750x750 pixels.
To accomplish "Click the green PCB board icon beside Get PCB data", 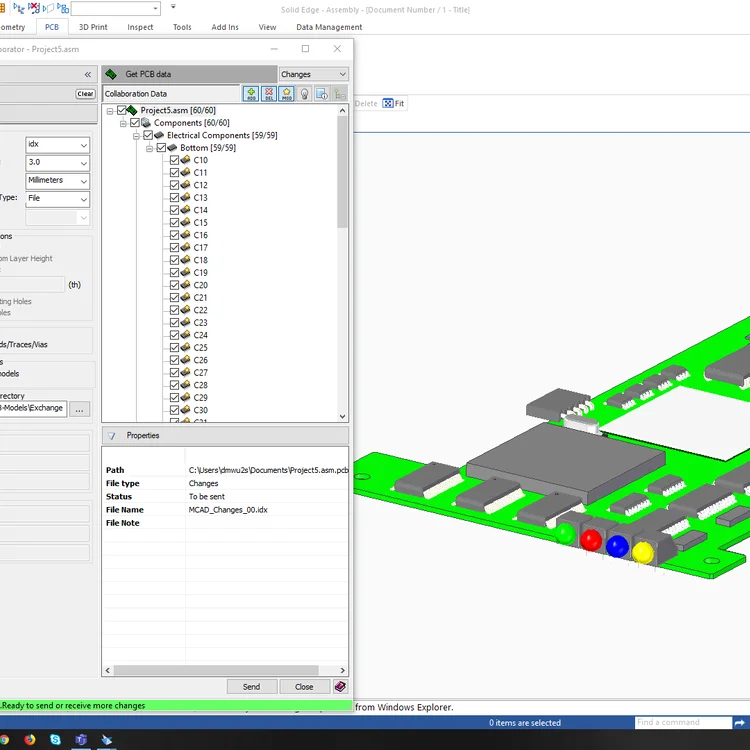I will 111,74.
